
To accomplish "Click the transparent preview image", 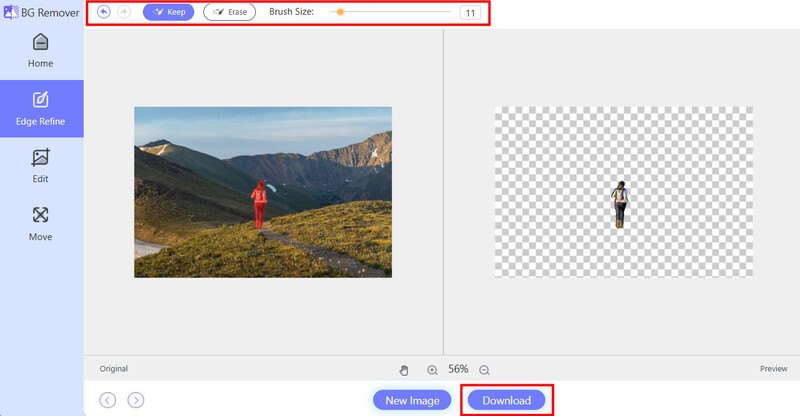I will pyautogui.click(x=623, y=192).
